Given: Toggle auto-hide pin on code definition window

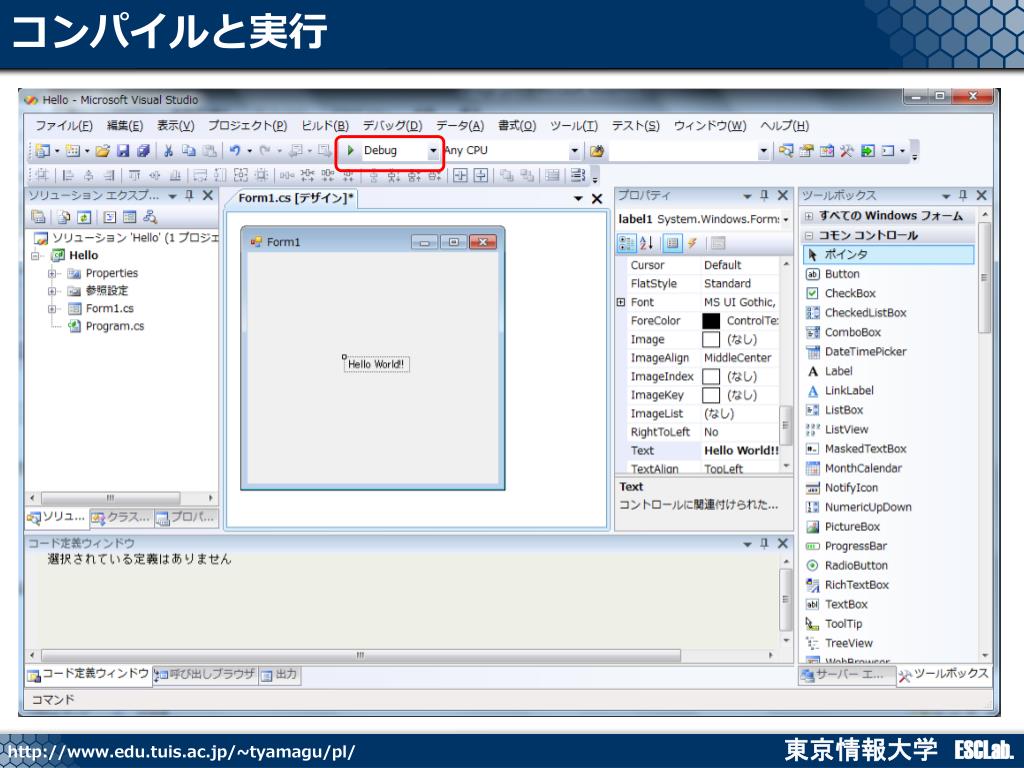Looking at the screenshot, I should [x=764, y=543].
